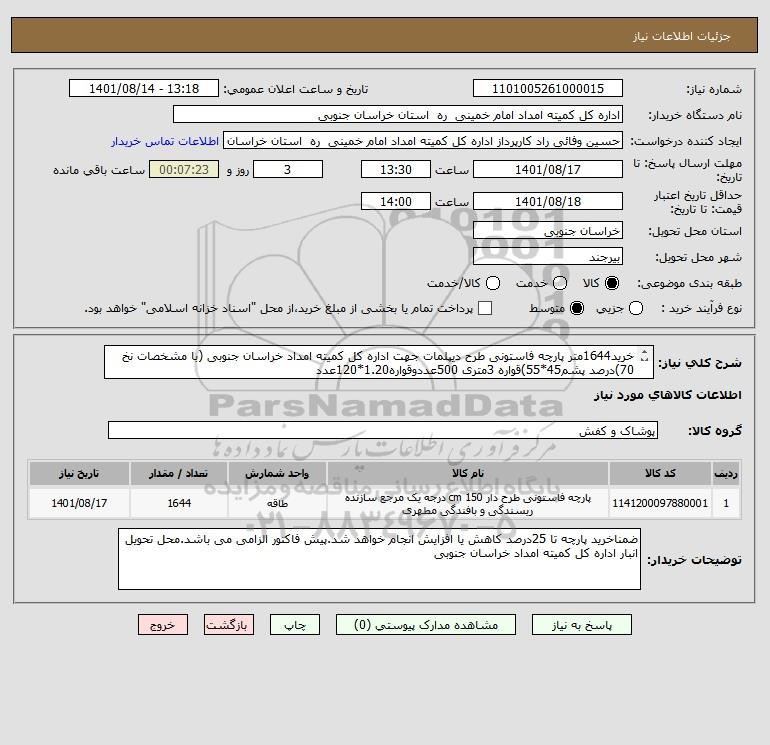Click the 'چاپ' print button
Image resolution: width=770 pixels, height=745 pixels.
point(295,625)
